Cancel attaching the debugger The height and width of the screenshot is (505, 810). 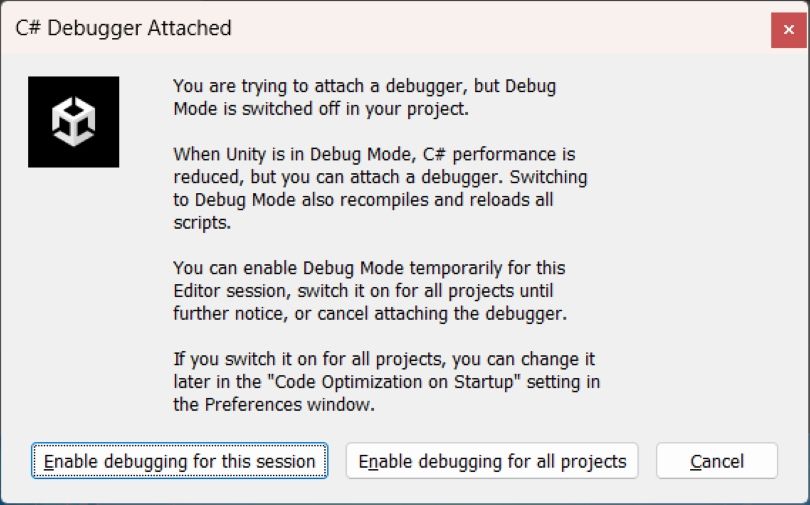[x=716, y=461]
